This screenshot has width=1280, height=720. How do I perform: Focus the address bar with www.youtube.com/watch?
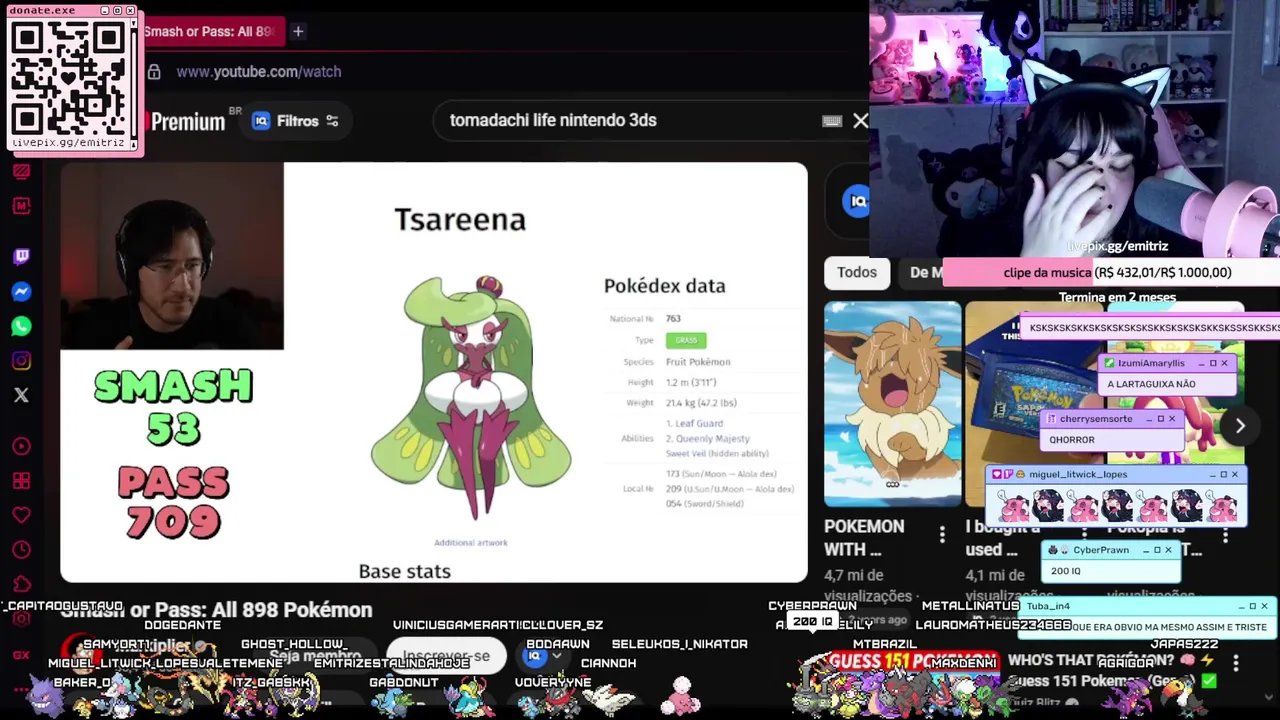coord(258,72)
